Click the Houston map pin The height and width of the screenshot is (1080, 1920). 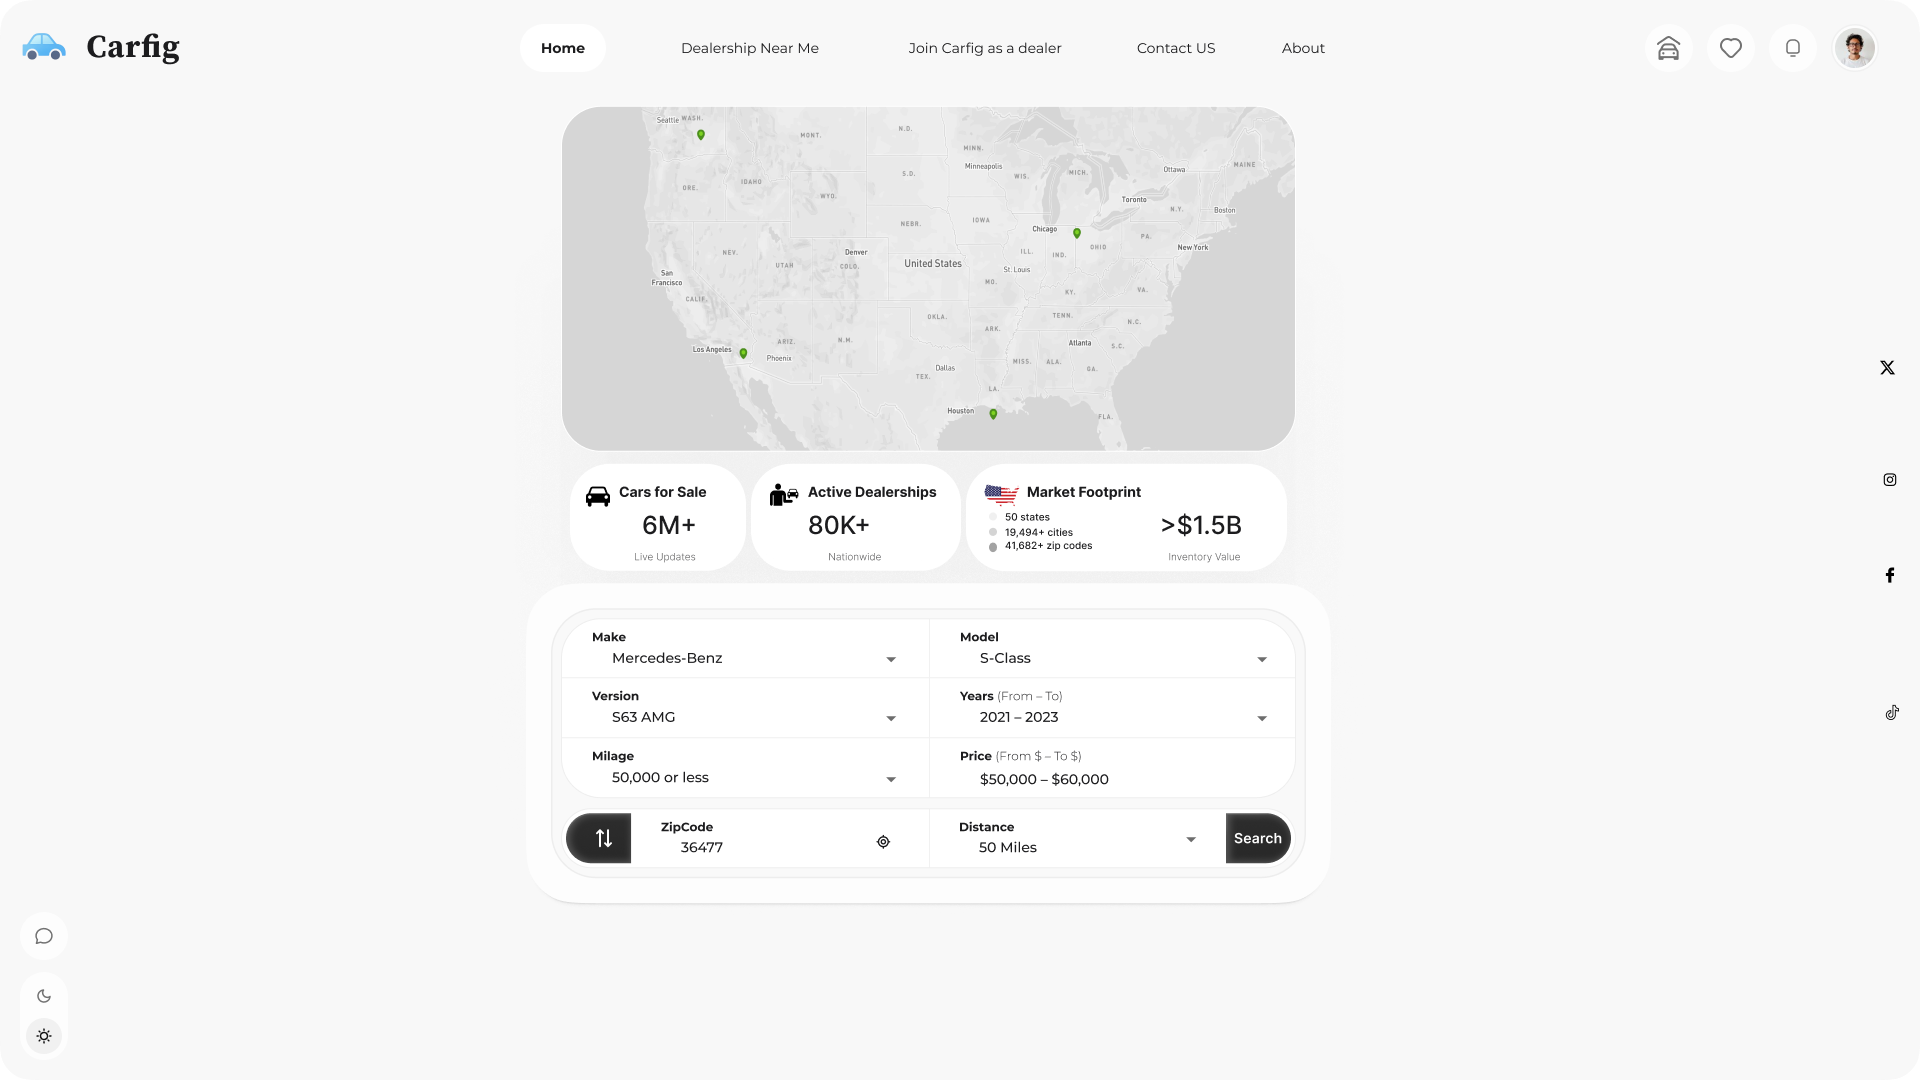(x=993, y=414)
